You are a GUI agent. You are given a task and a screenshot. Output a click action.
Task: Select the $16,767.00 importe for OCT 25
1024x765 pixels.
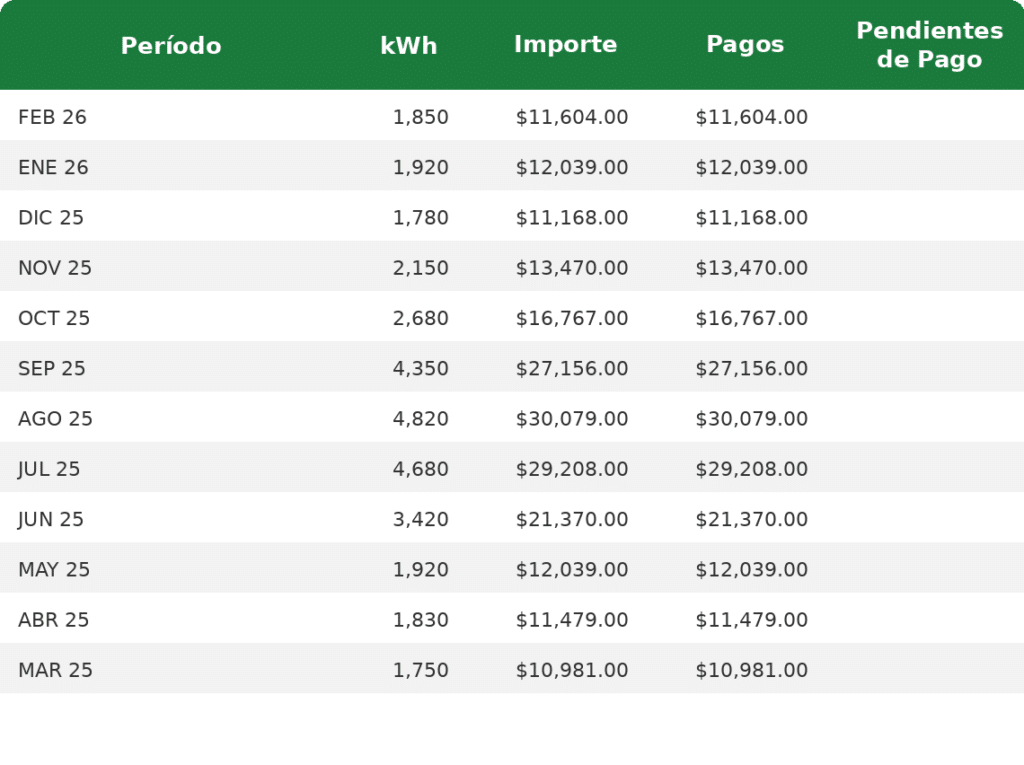571,318
